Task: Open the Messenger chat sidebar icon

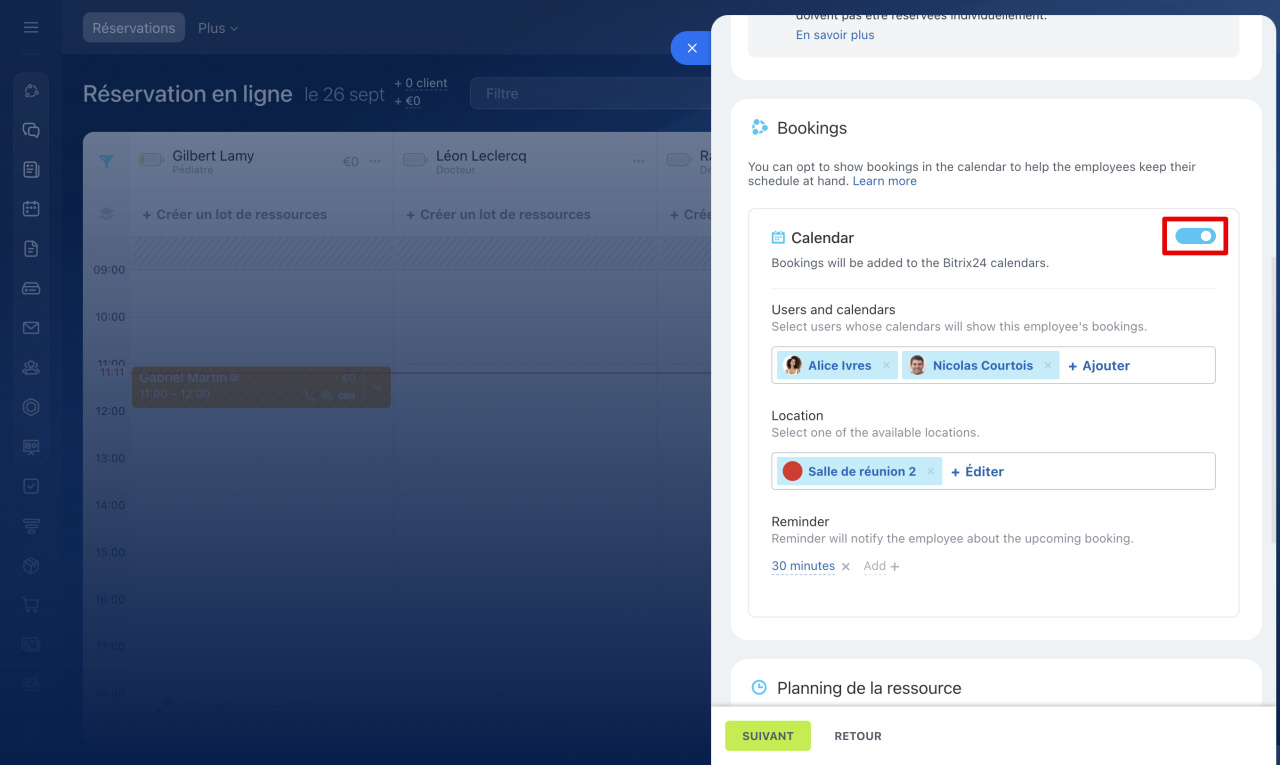Action: point(31,130)
